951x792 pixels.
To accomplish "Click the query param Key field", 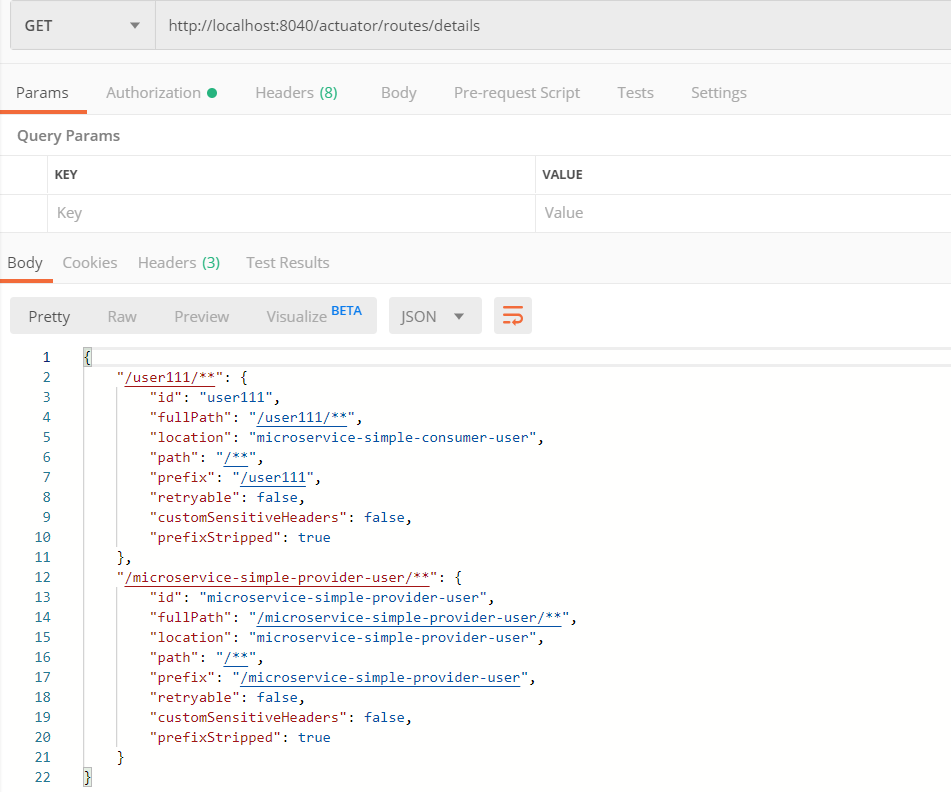I will (291, 213).
